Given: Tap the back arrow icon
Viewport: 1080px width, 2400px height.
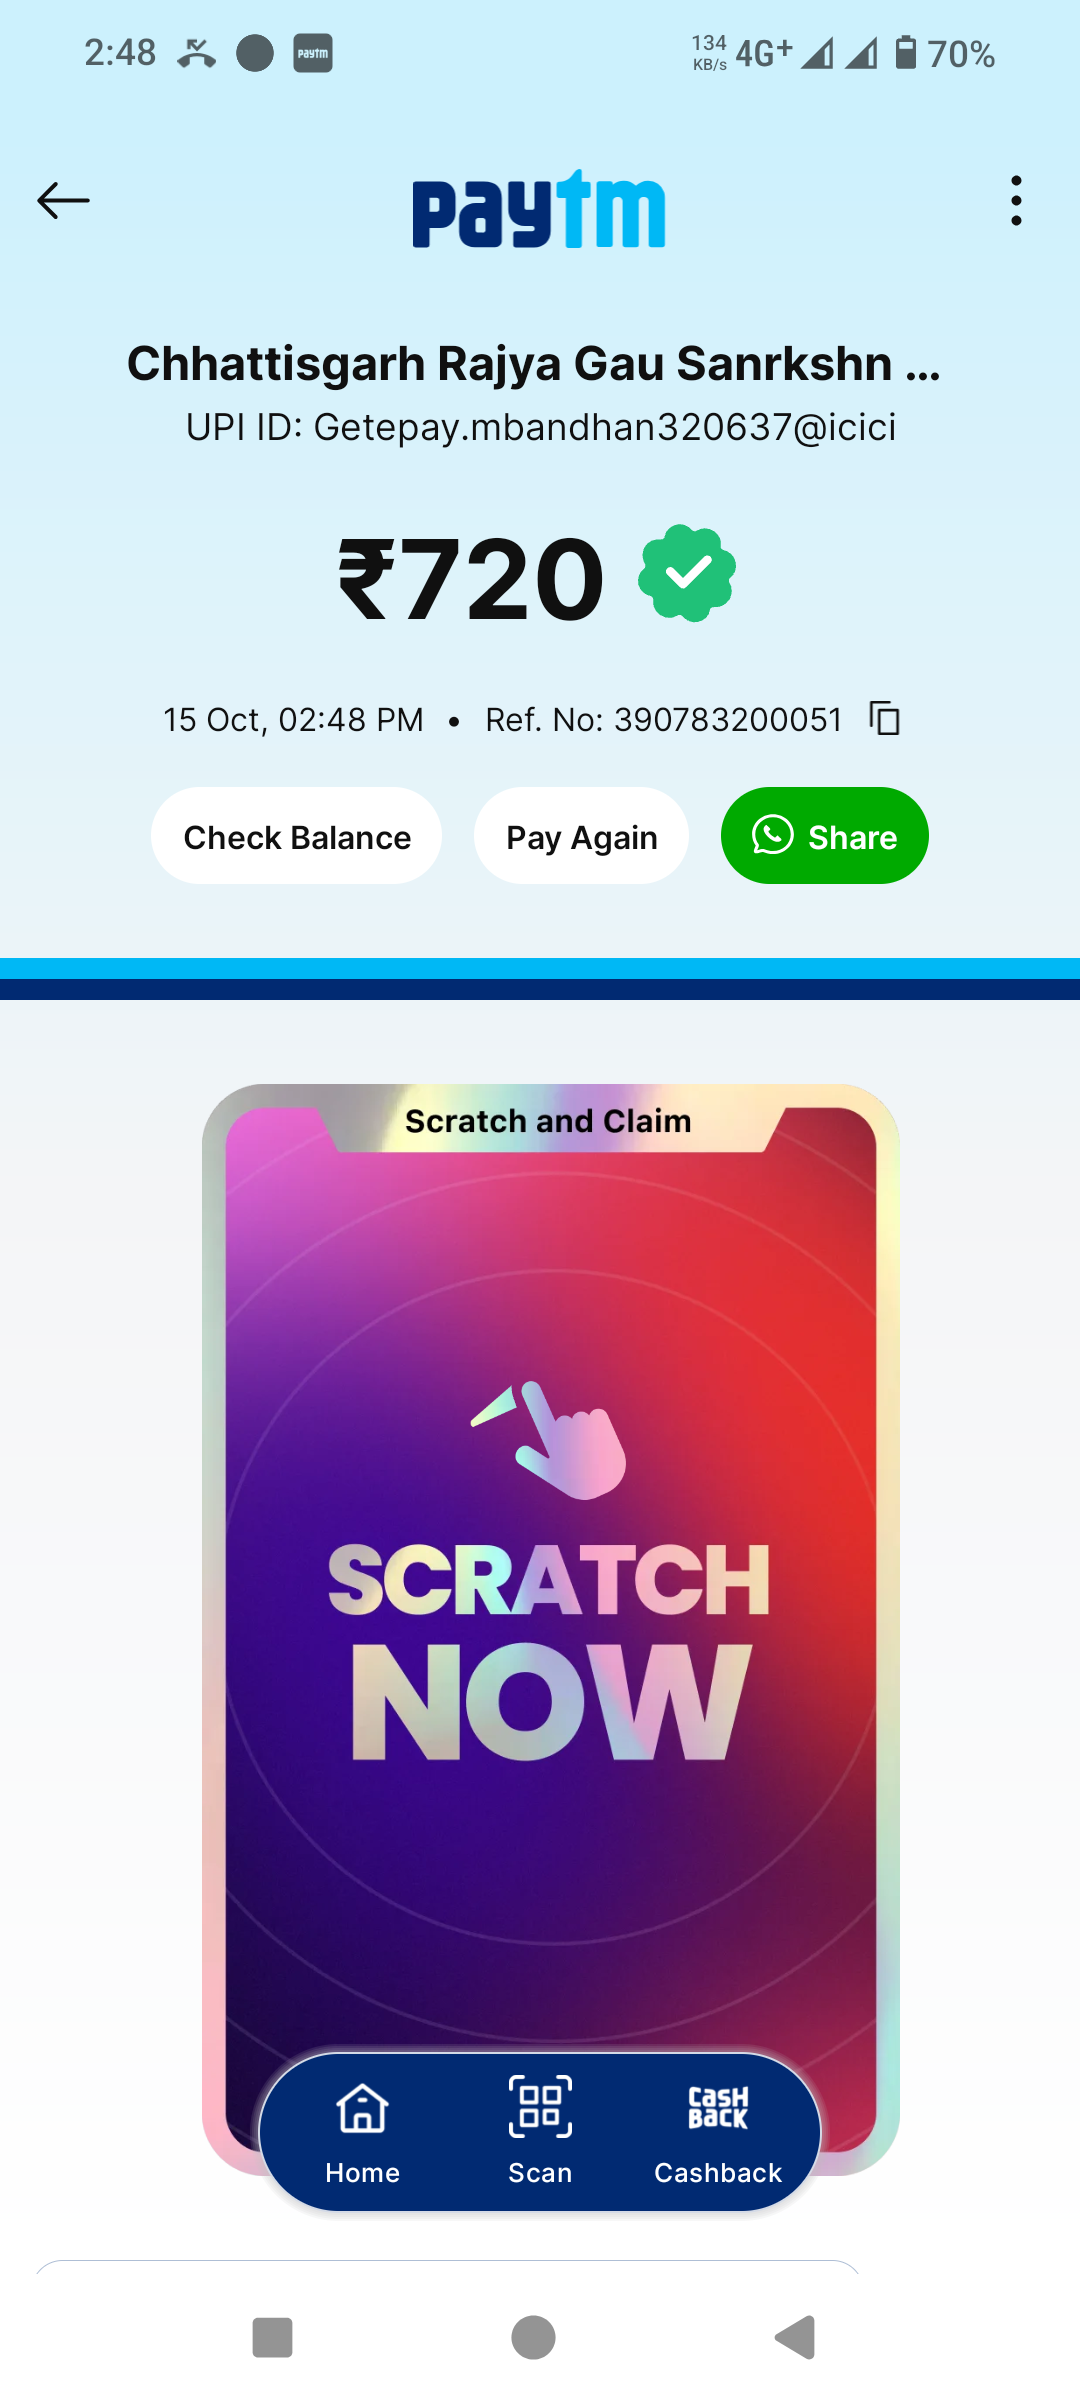Looking at the screenshot, I should click(x=63, y=200).
